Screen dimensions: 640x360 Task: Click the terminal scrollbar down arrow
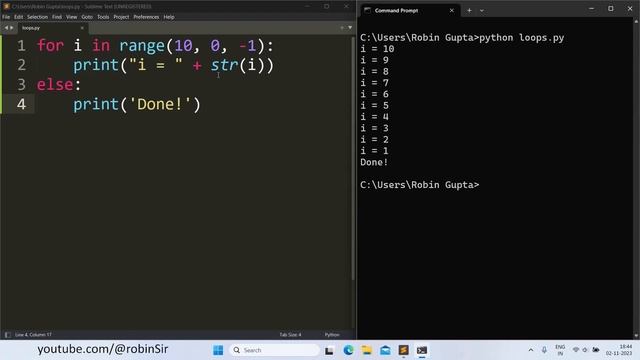click(x=636, y=336)
